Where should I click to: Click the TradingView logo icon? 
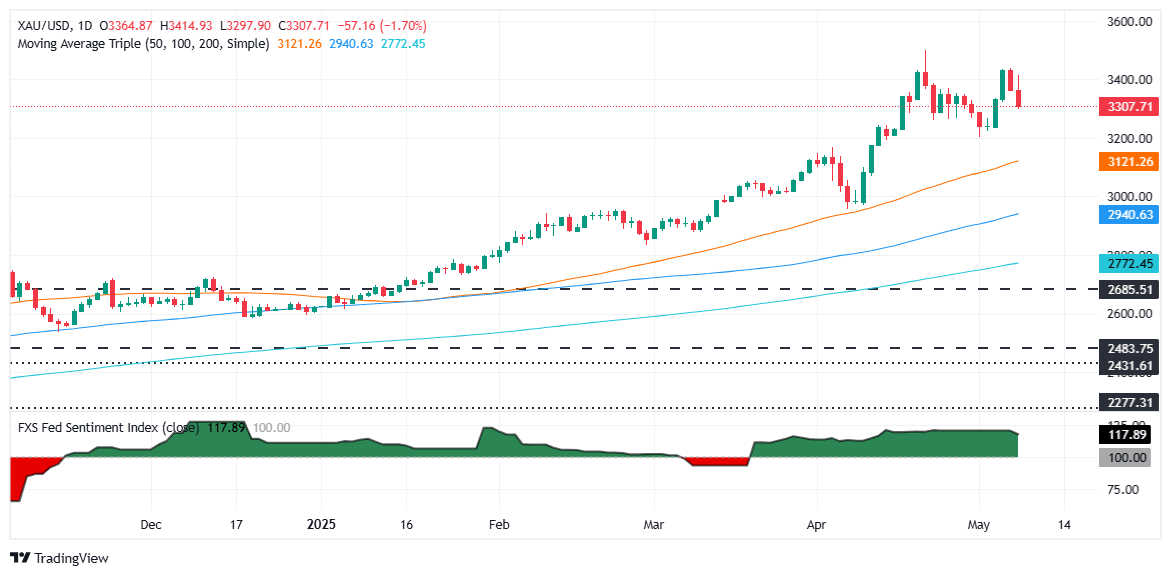pyautogui.click(x=20, y=557)
